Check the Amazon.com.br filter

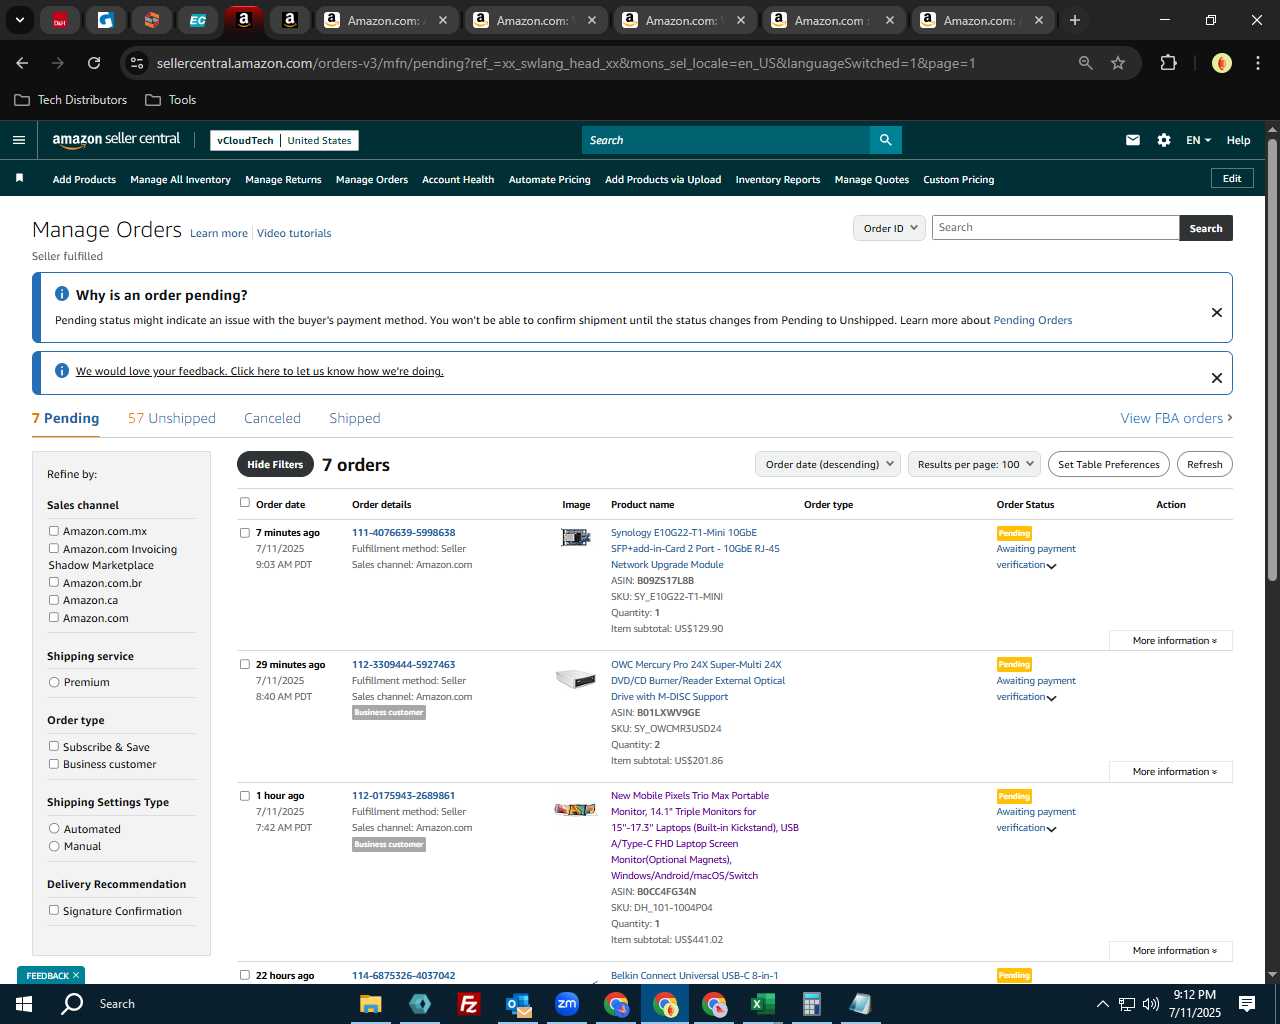point(54,582)
